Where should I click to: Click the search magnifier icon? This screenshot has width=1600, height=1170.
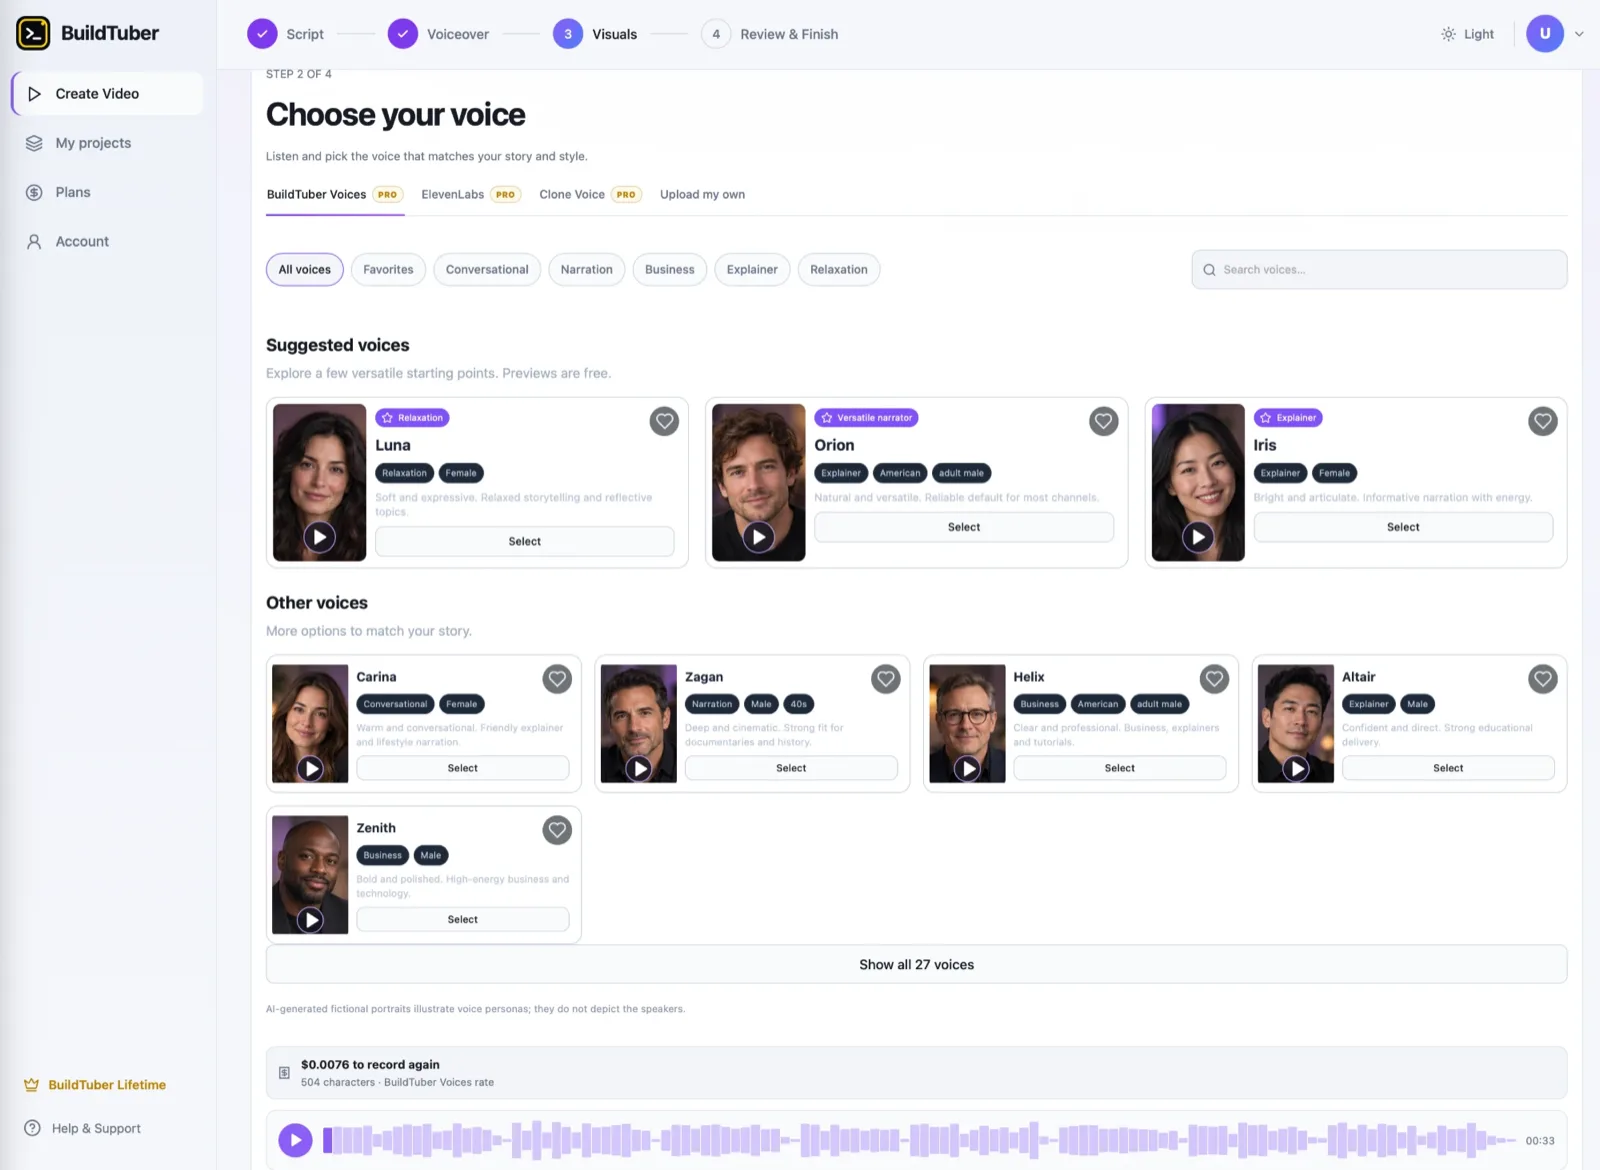[1210, 270]
